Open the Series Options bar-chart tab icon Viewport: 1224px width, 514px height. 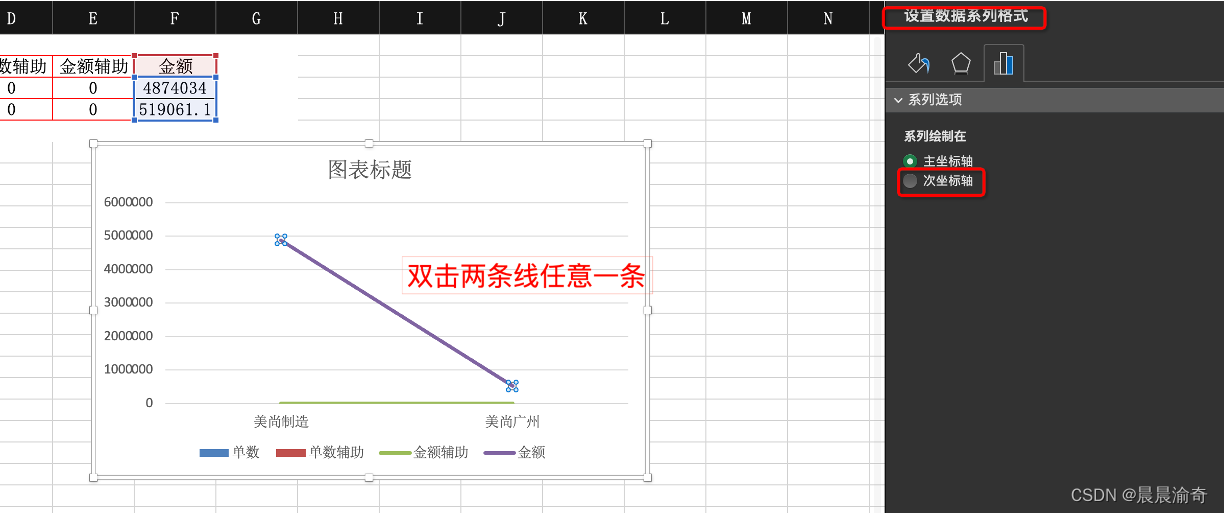tap(1004, 64)
